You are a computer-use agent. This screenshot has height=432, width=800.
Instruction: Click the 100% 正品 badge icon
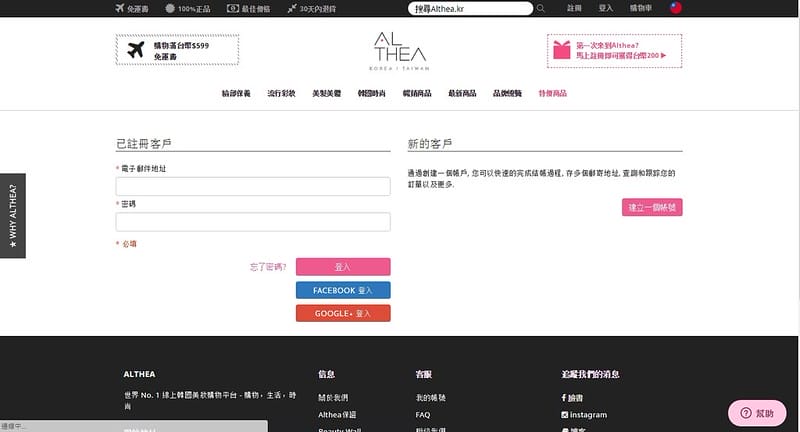pos(170,8)
